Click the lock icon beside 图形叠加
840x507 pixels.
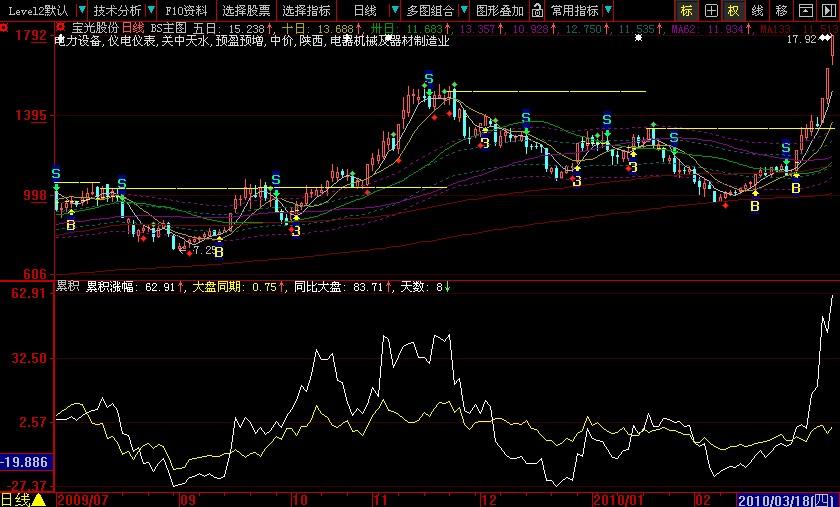(x=538, y=11)
